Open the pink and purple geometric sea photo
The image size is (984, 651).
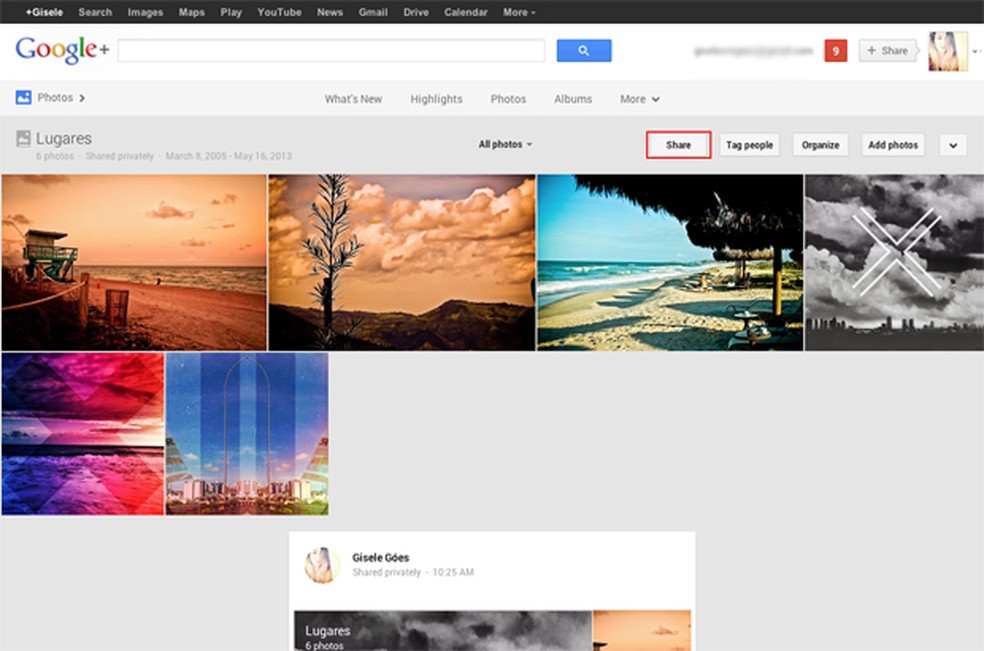click(83, 434)
